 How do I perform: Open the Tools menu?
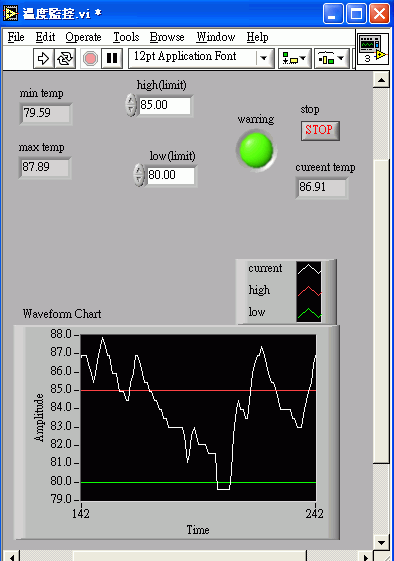click(126, 37)
